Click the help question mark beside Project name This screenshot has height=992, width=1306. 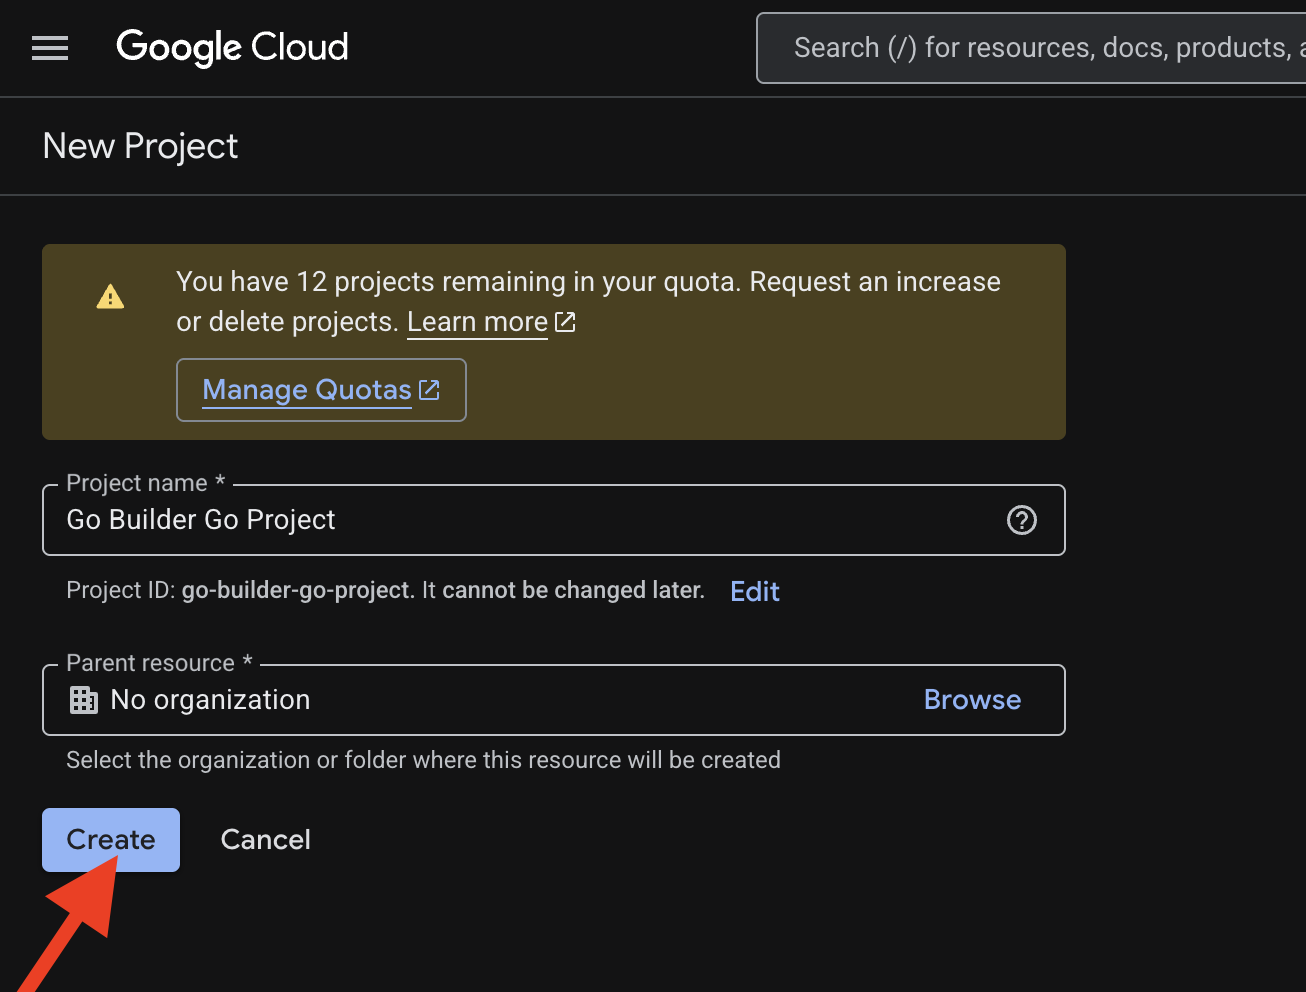(1021, 520)
